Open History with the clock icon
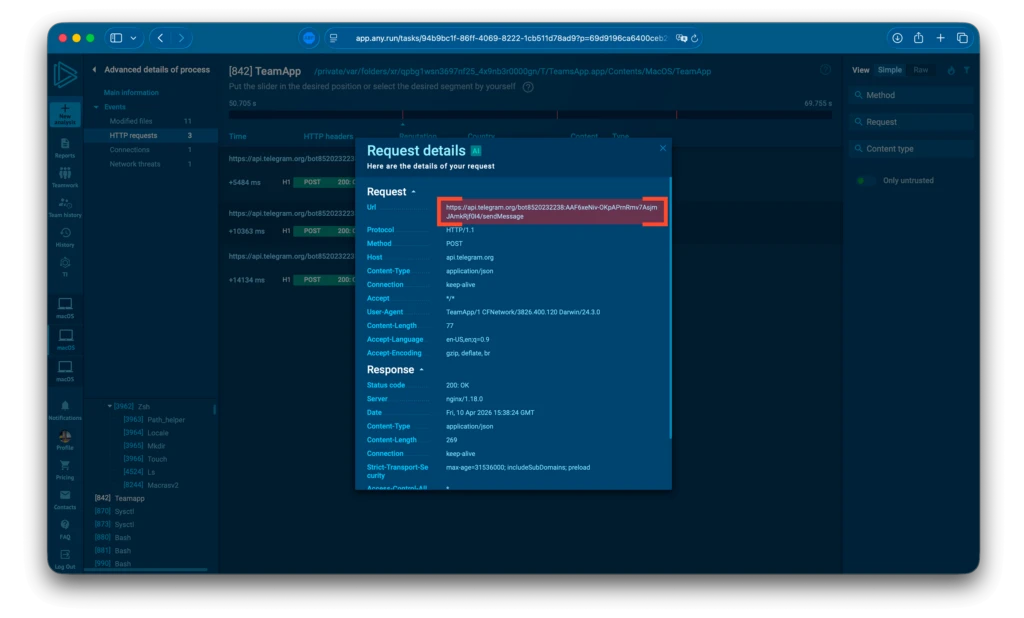1024x618 pixels. point(65,234)
